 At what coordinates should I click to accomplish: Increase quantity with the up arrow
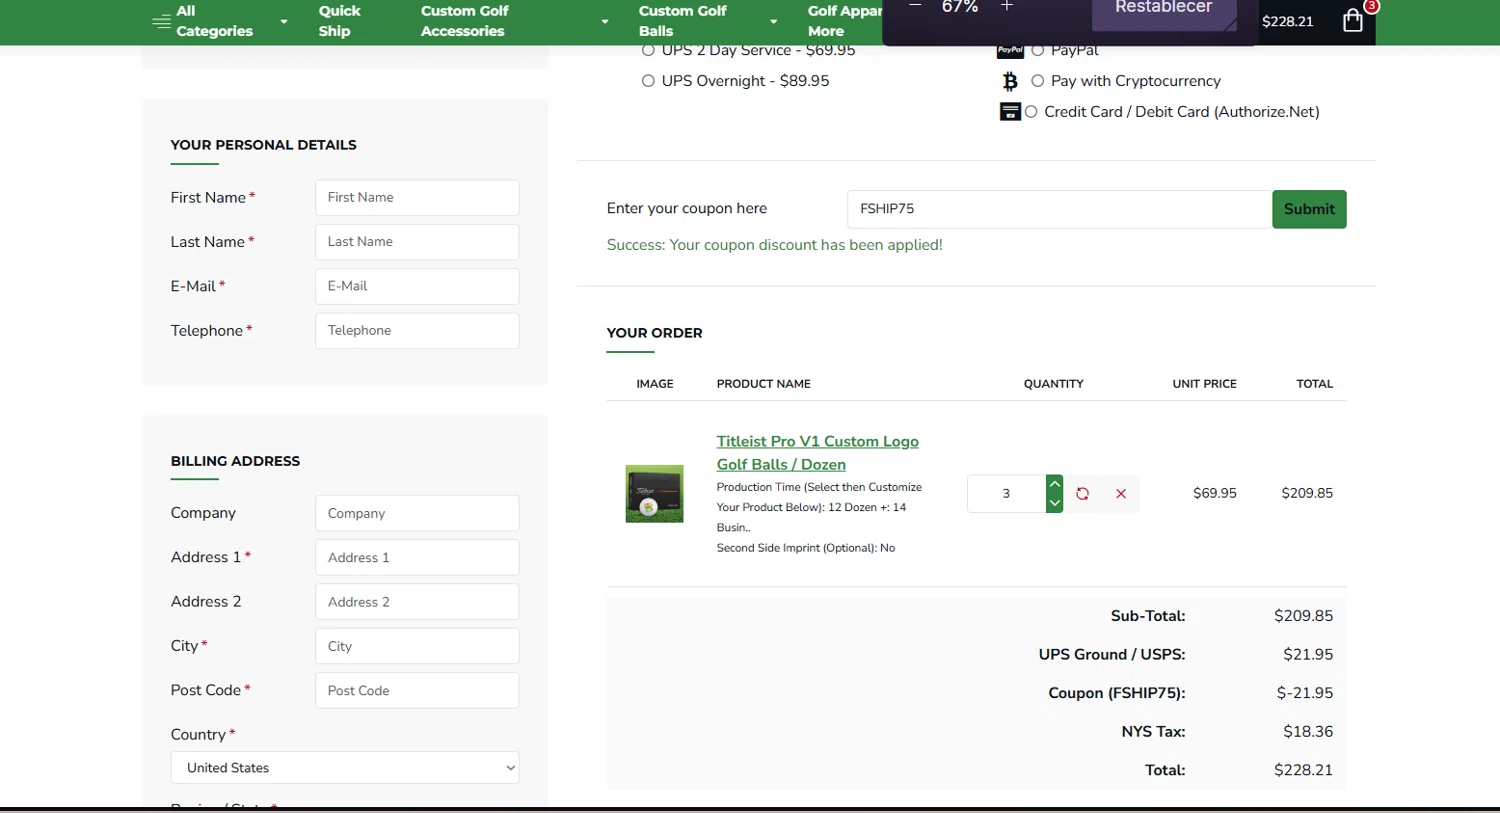point(1054,485)
